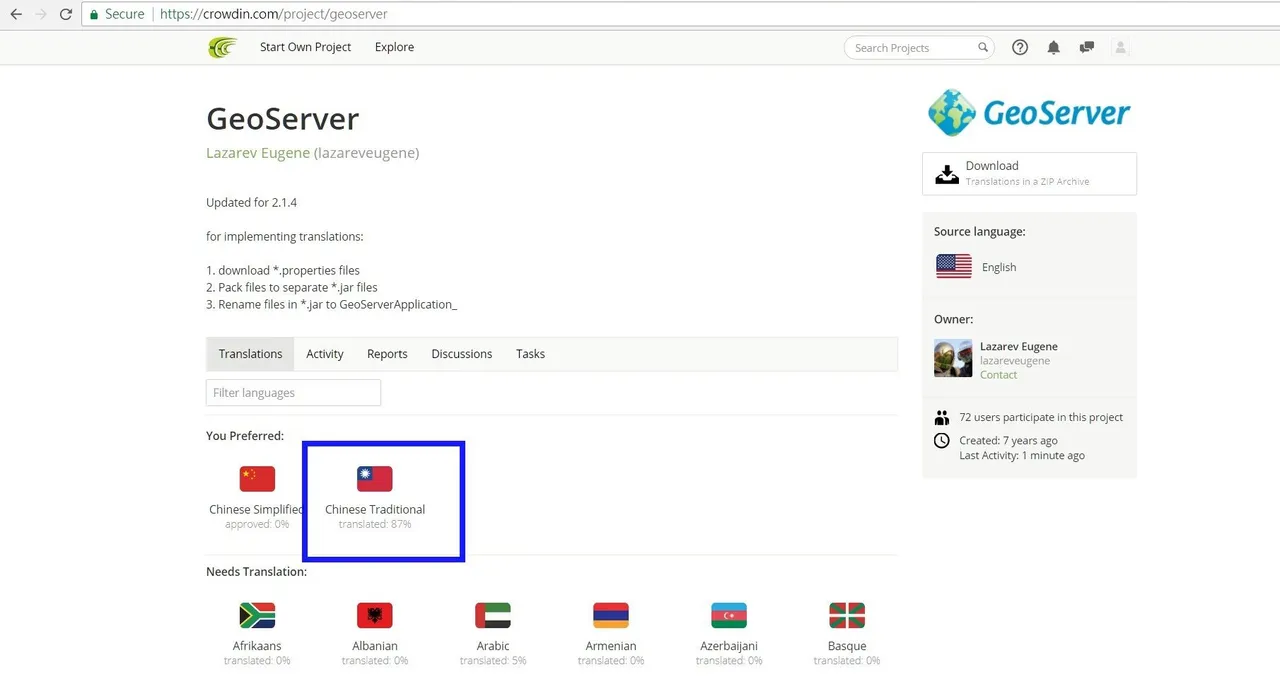Click the clock icon beside Created
This screenshot has width=1280, height=692.
[941, 441]
